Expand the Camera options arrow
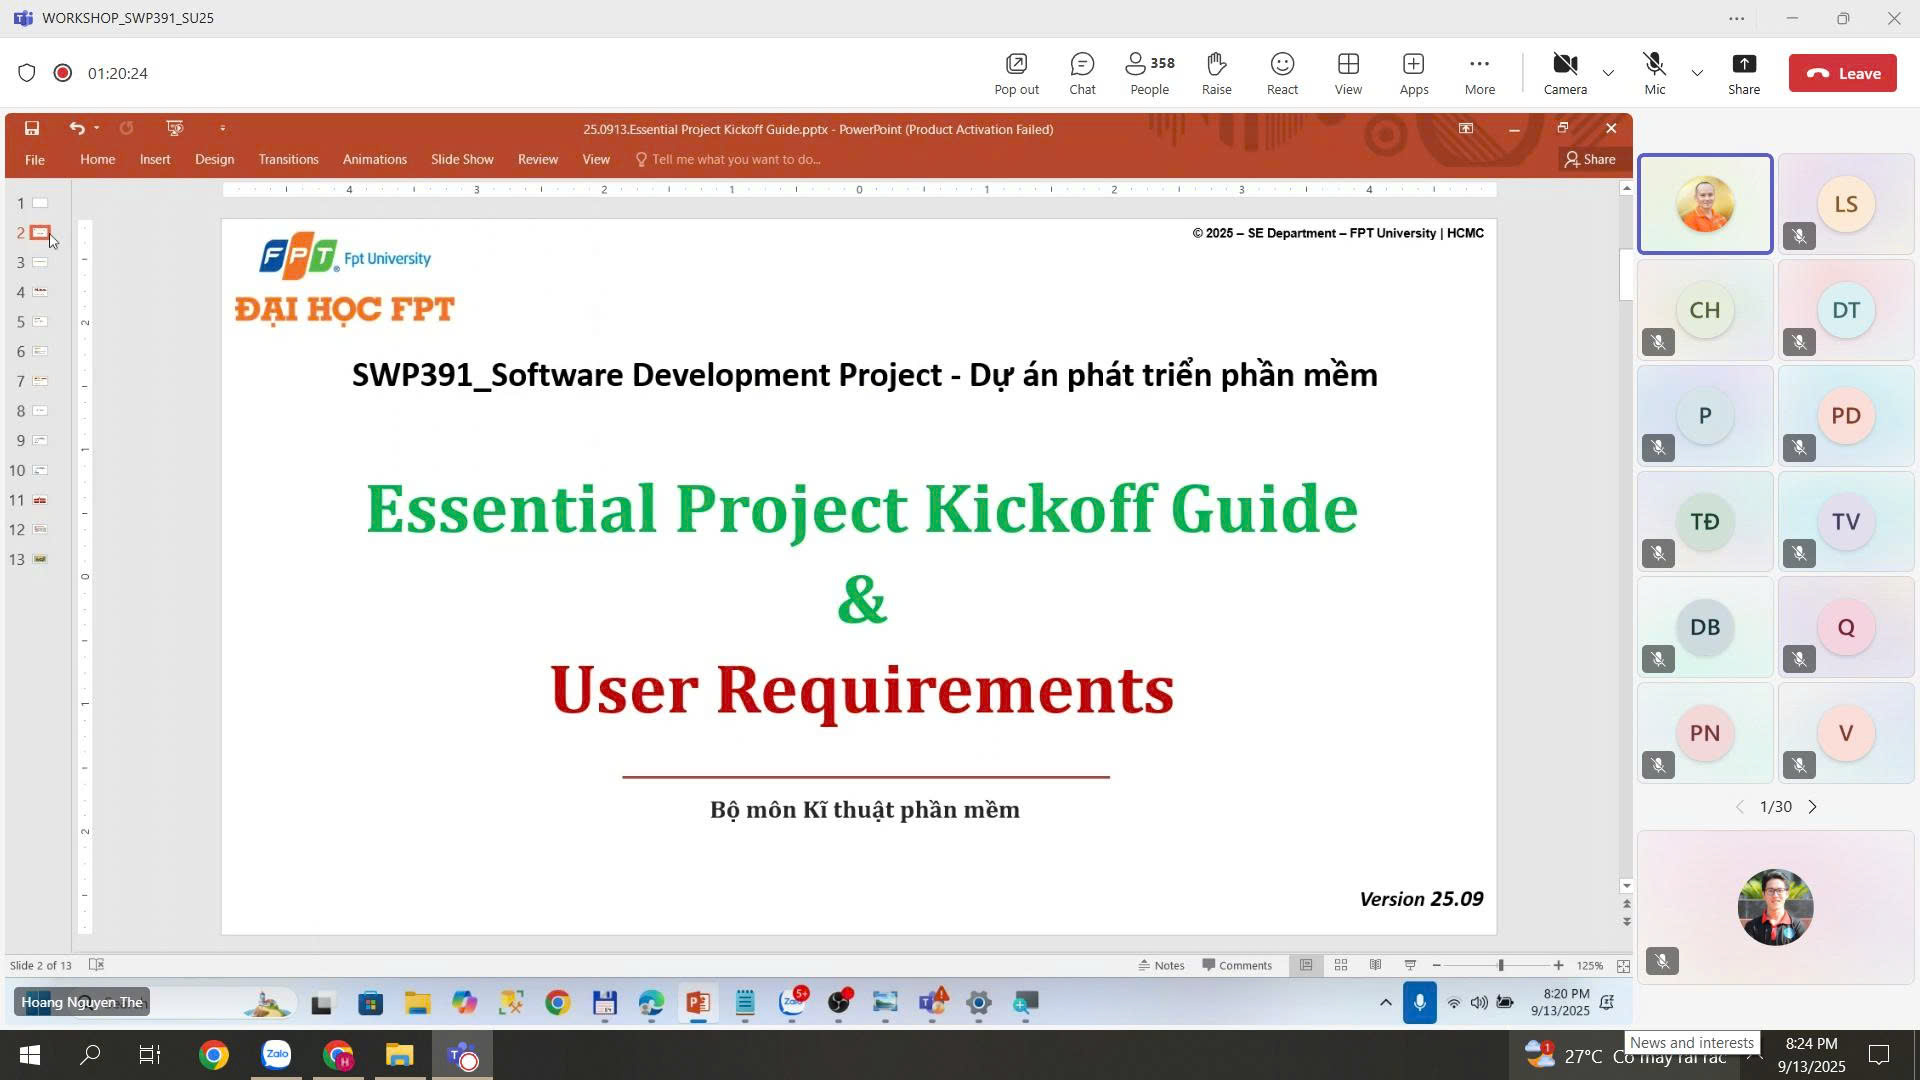This screenshot has width=1920, height=1080. pos(1608,73)
